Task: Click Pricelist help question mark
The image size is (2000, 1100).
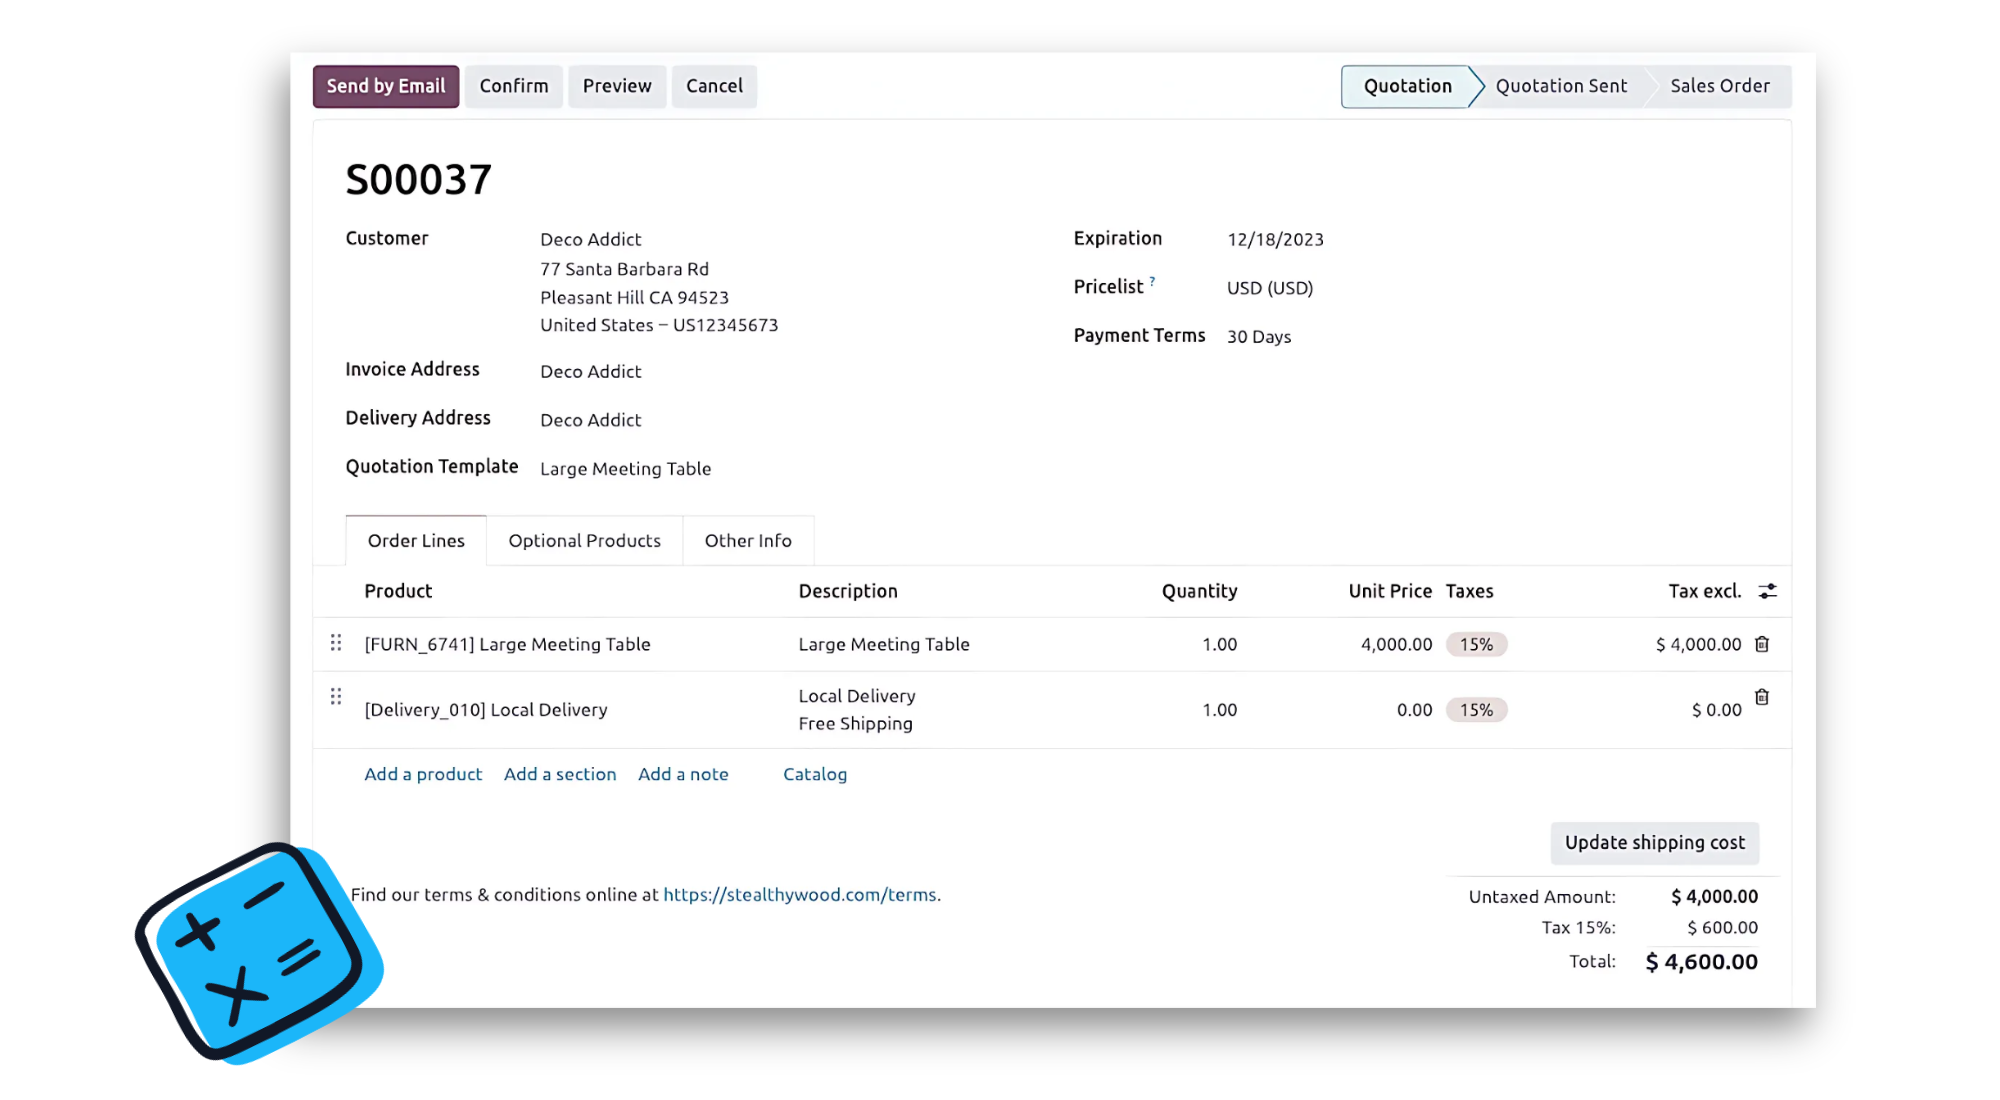Action: tap(1152, 282)
